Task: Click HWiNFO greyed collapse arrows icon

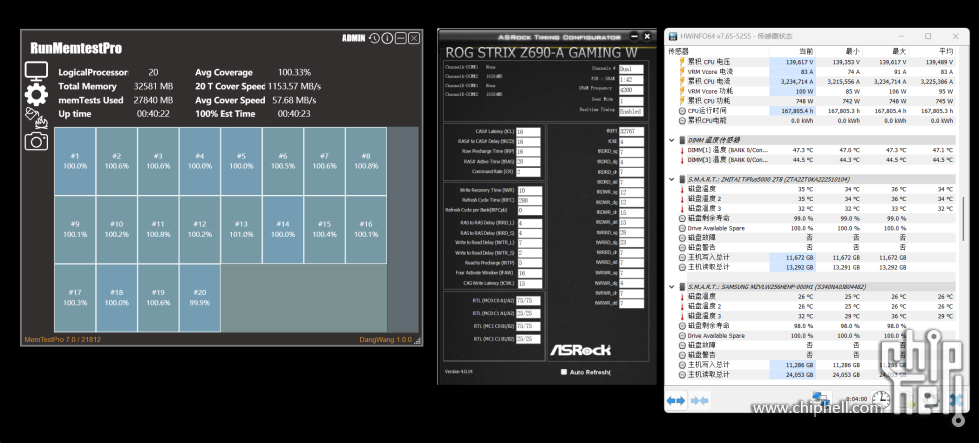Action: tap(699, 400)
